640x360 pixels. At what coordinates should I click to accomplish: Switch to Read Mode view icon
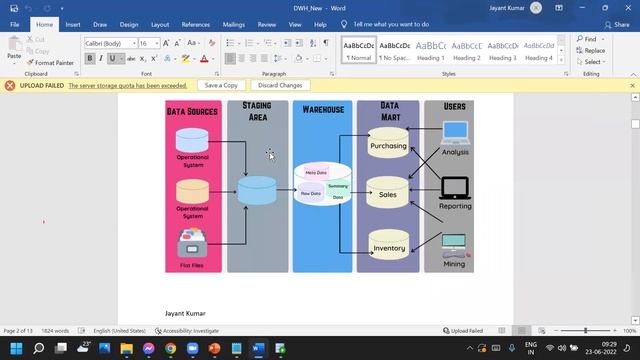coord(502,331)
